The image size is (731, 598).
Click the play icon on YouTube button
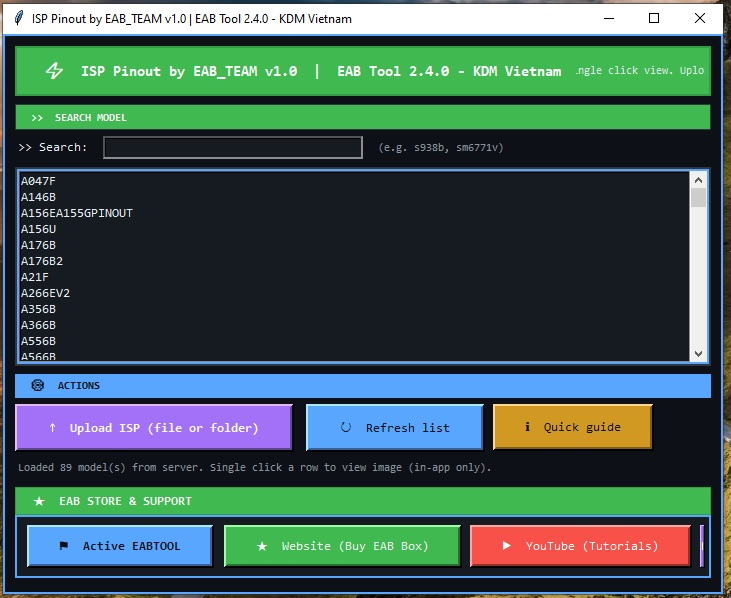pos(506,546)
